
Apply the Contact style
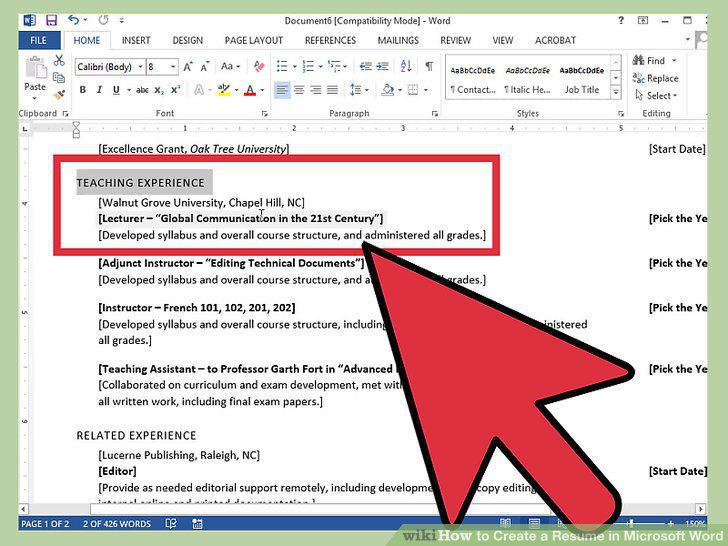coord(473,79)
